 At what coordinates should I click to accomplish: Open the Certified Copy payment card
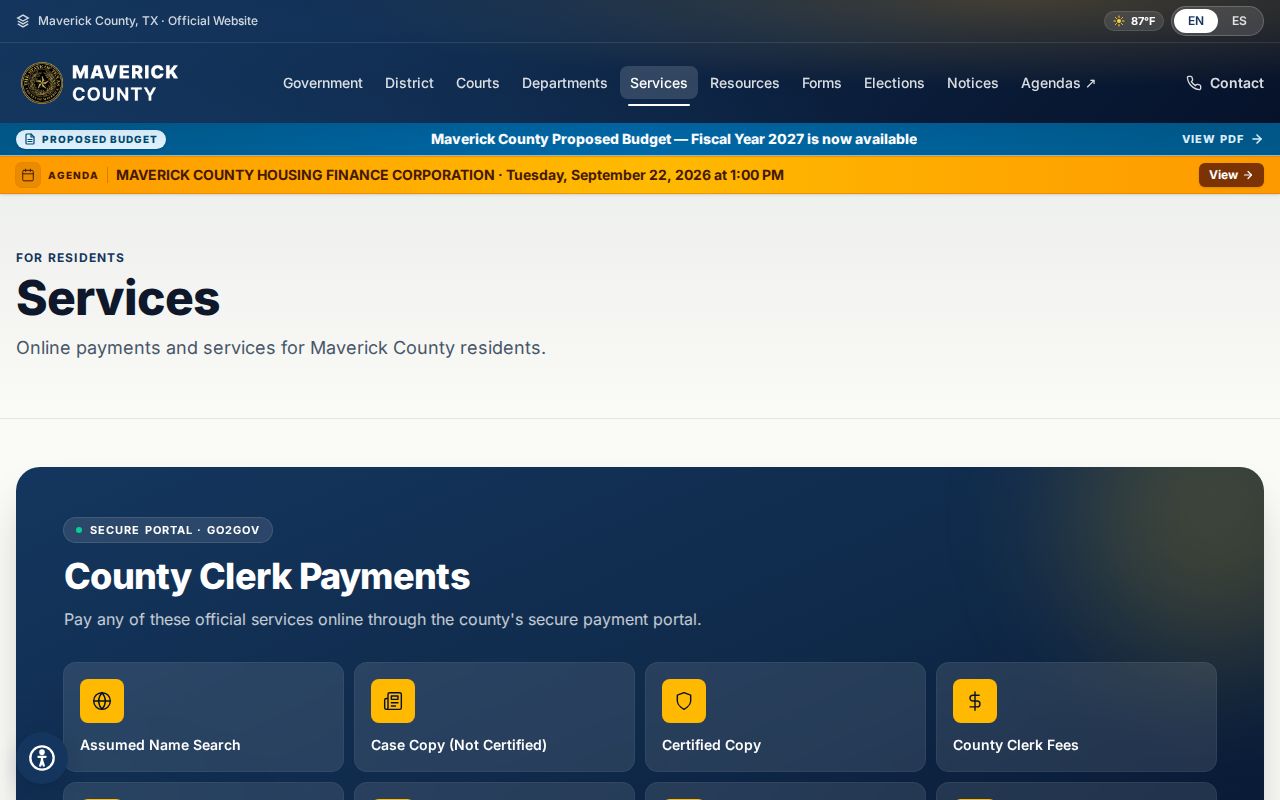coord(785,717)
